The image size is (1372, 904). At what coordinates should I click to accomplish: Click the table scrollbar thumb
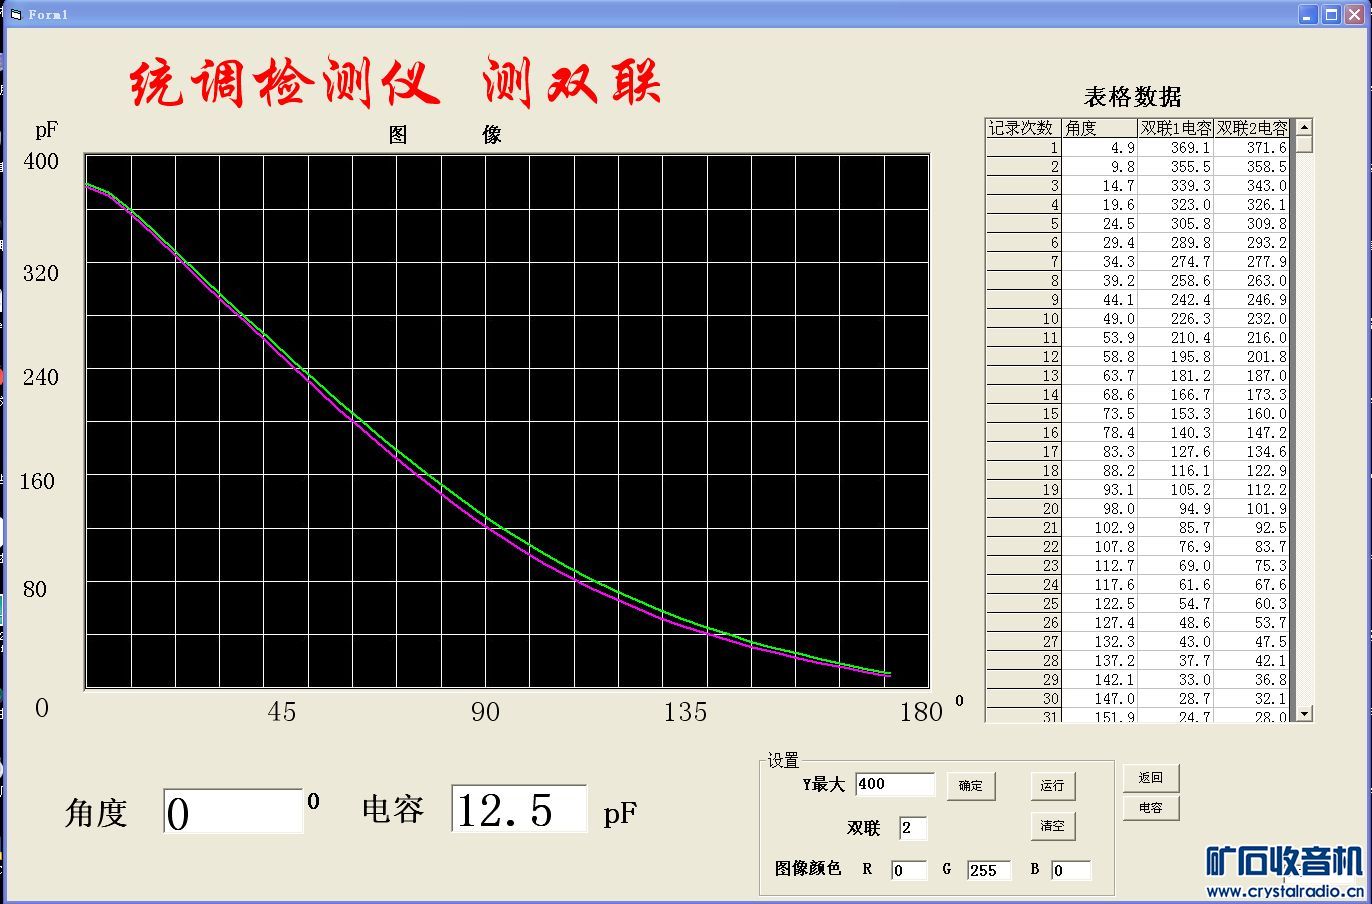(x=1304, y=144)
